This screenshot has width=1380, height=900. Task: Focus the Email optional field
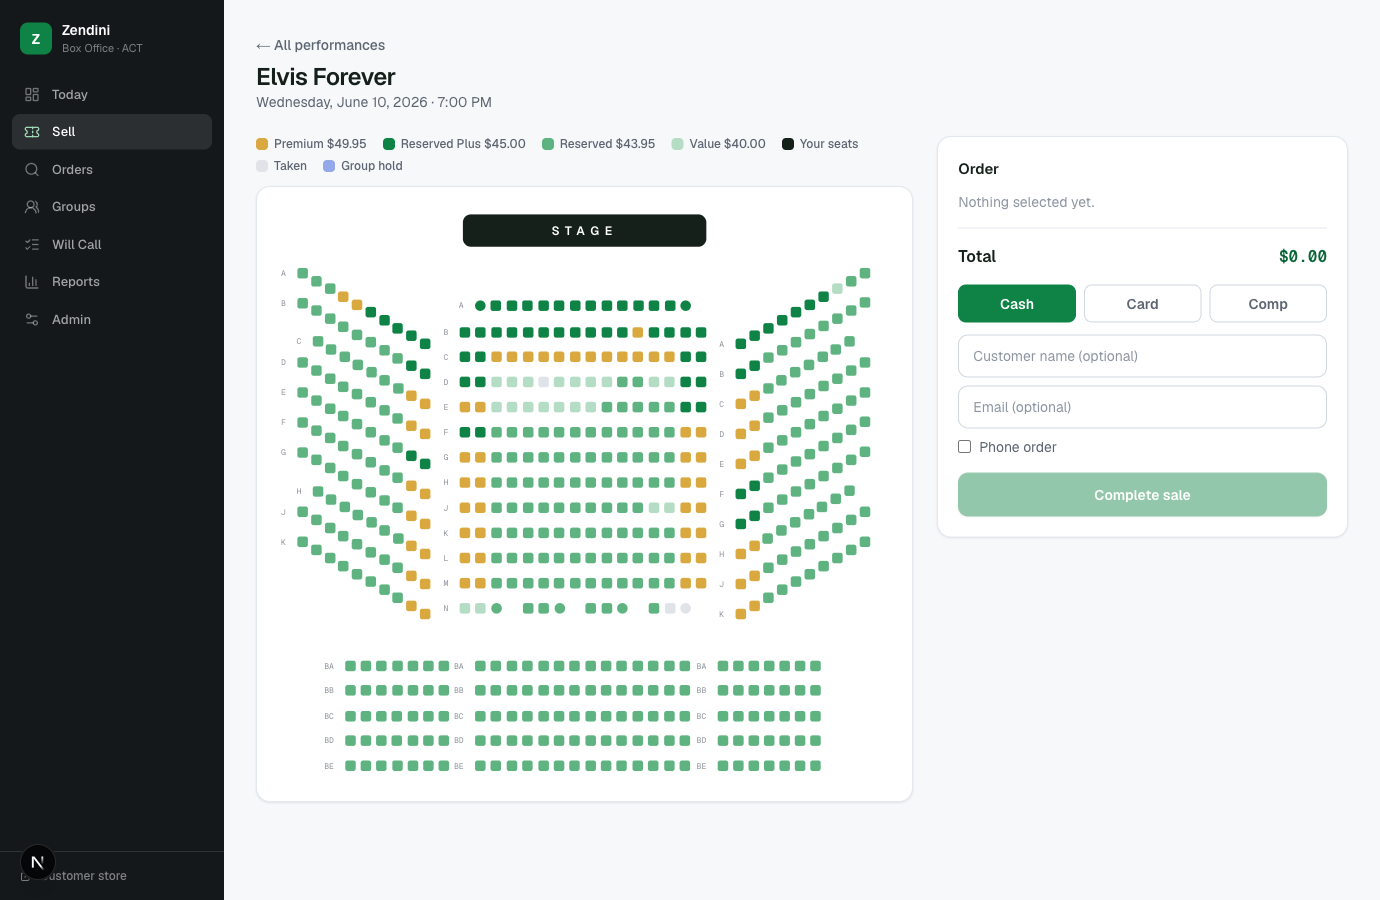1142,407
